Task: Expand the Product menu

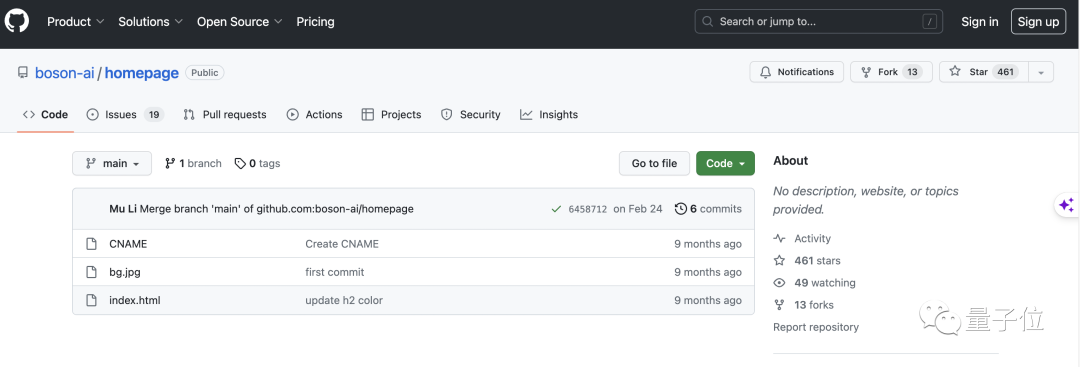Action: [76, 21]
